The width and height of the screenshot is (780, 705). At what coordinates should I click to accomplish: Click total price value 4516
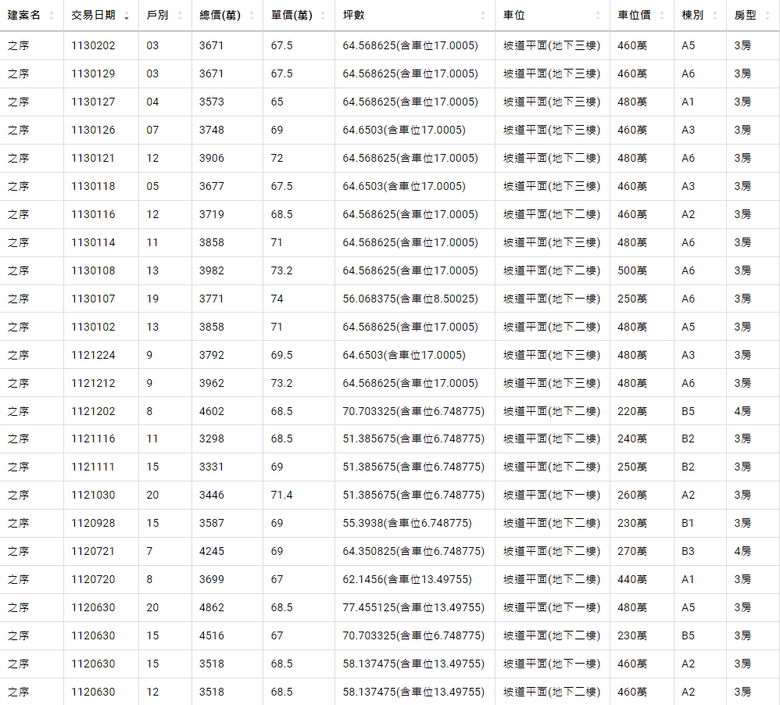point(211,636)
